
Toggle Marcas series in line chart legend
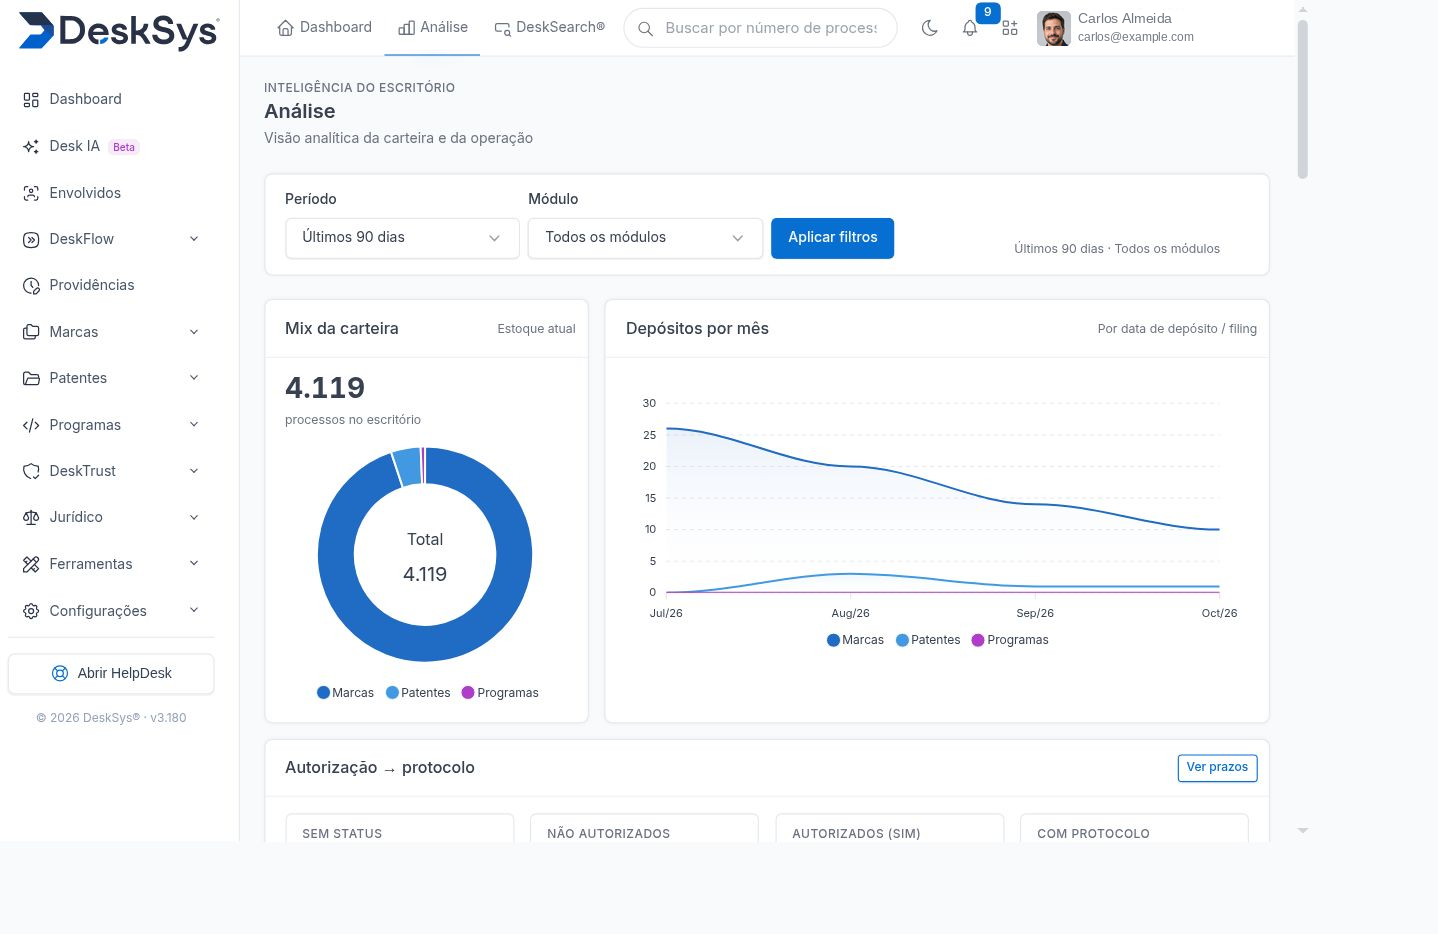point(855,640)
